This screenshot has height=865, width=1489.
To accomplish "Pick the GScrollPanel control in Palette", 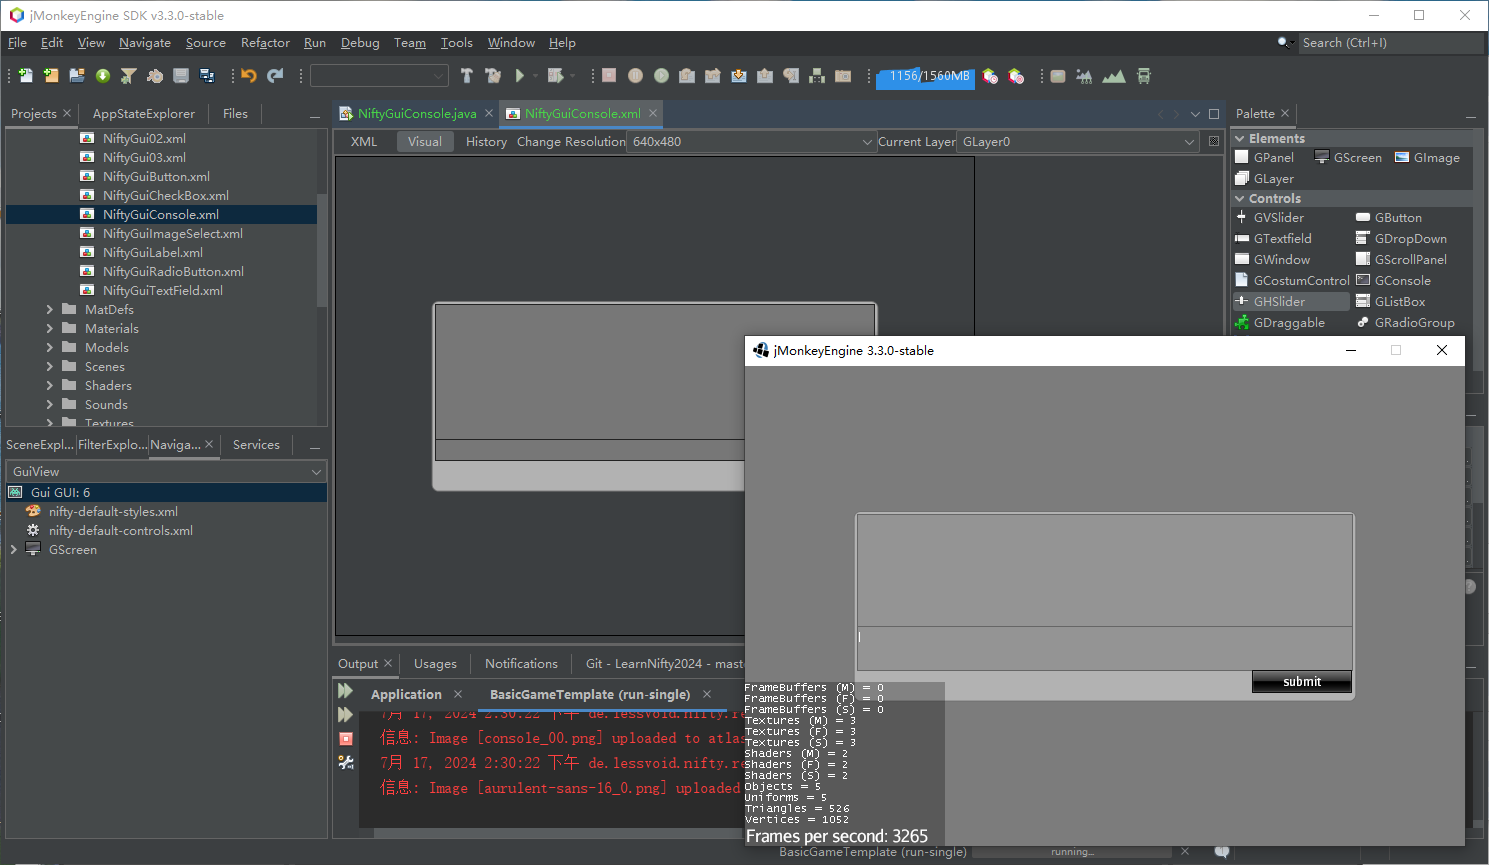I will pos(1401,260).
